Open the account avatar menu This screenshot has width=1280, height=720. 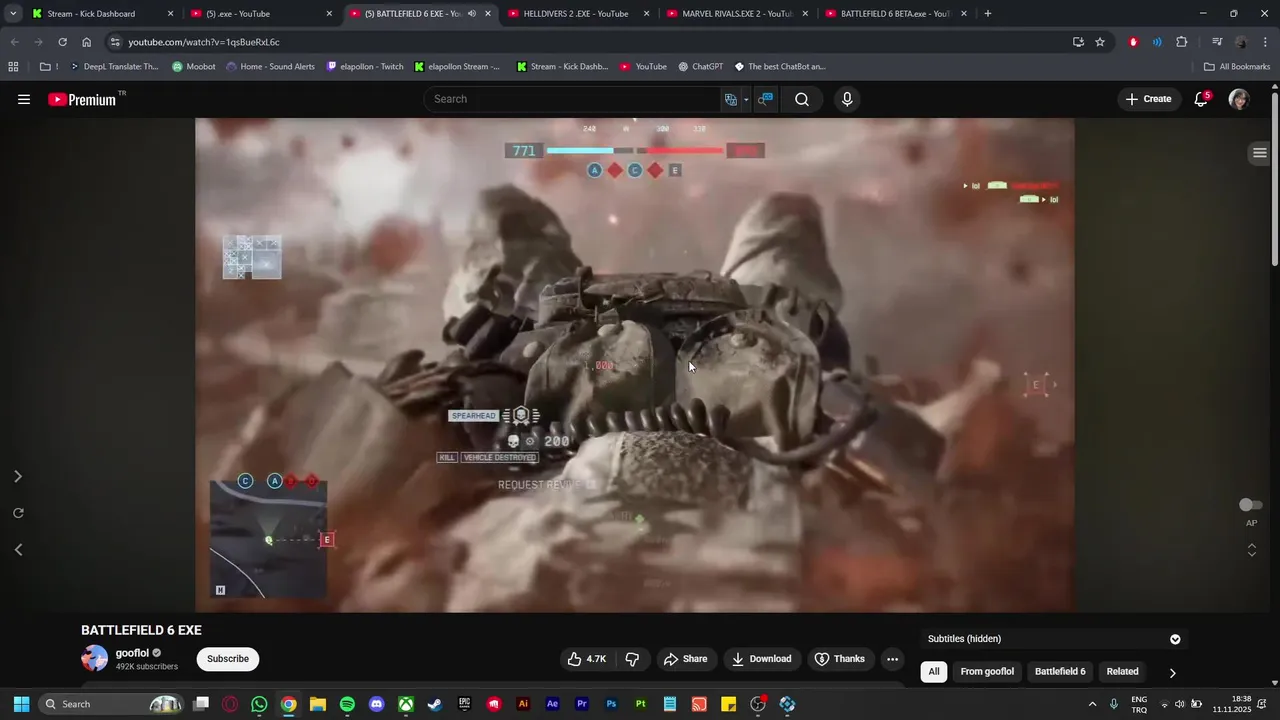point(1239,99)
